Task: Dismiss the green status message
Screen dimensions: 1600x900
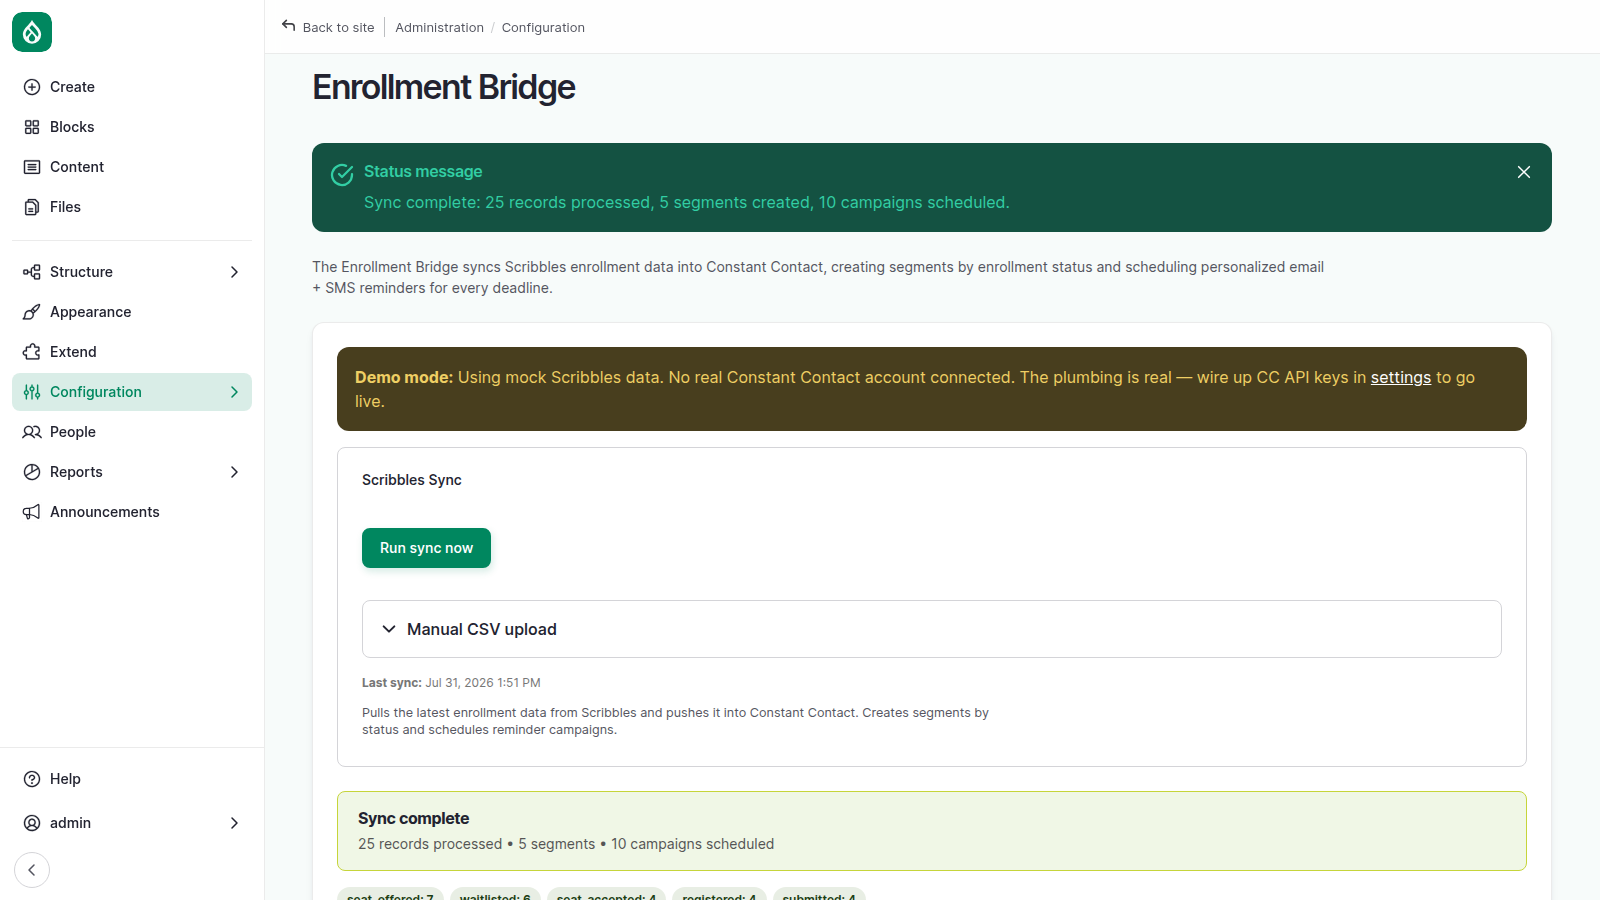Action: pos(1524,172)
